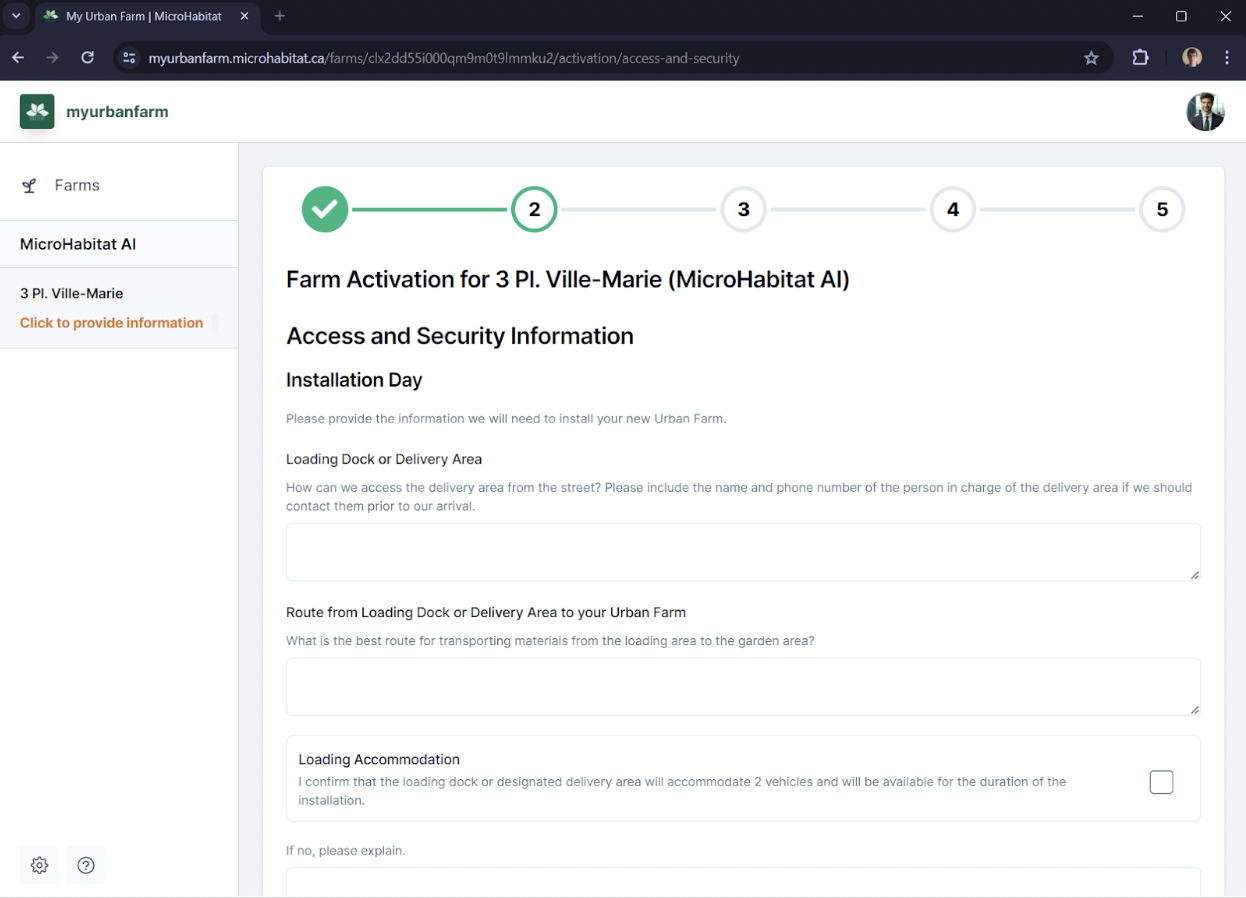Open browser extensions puzzle icon
The image size is (1246, 898).
(1140, 58)
